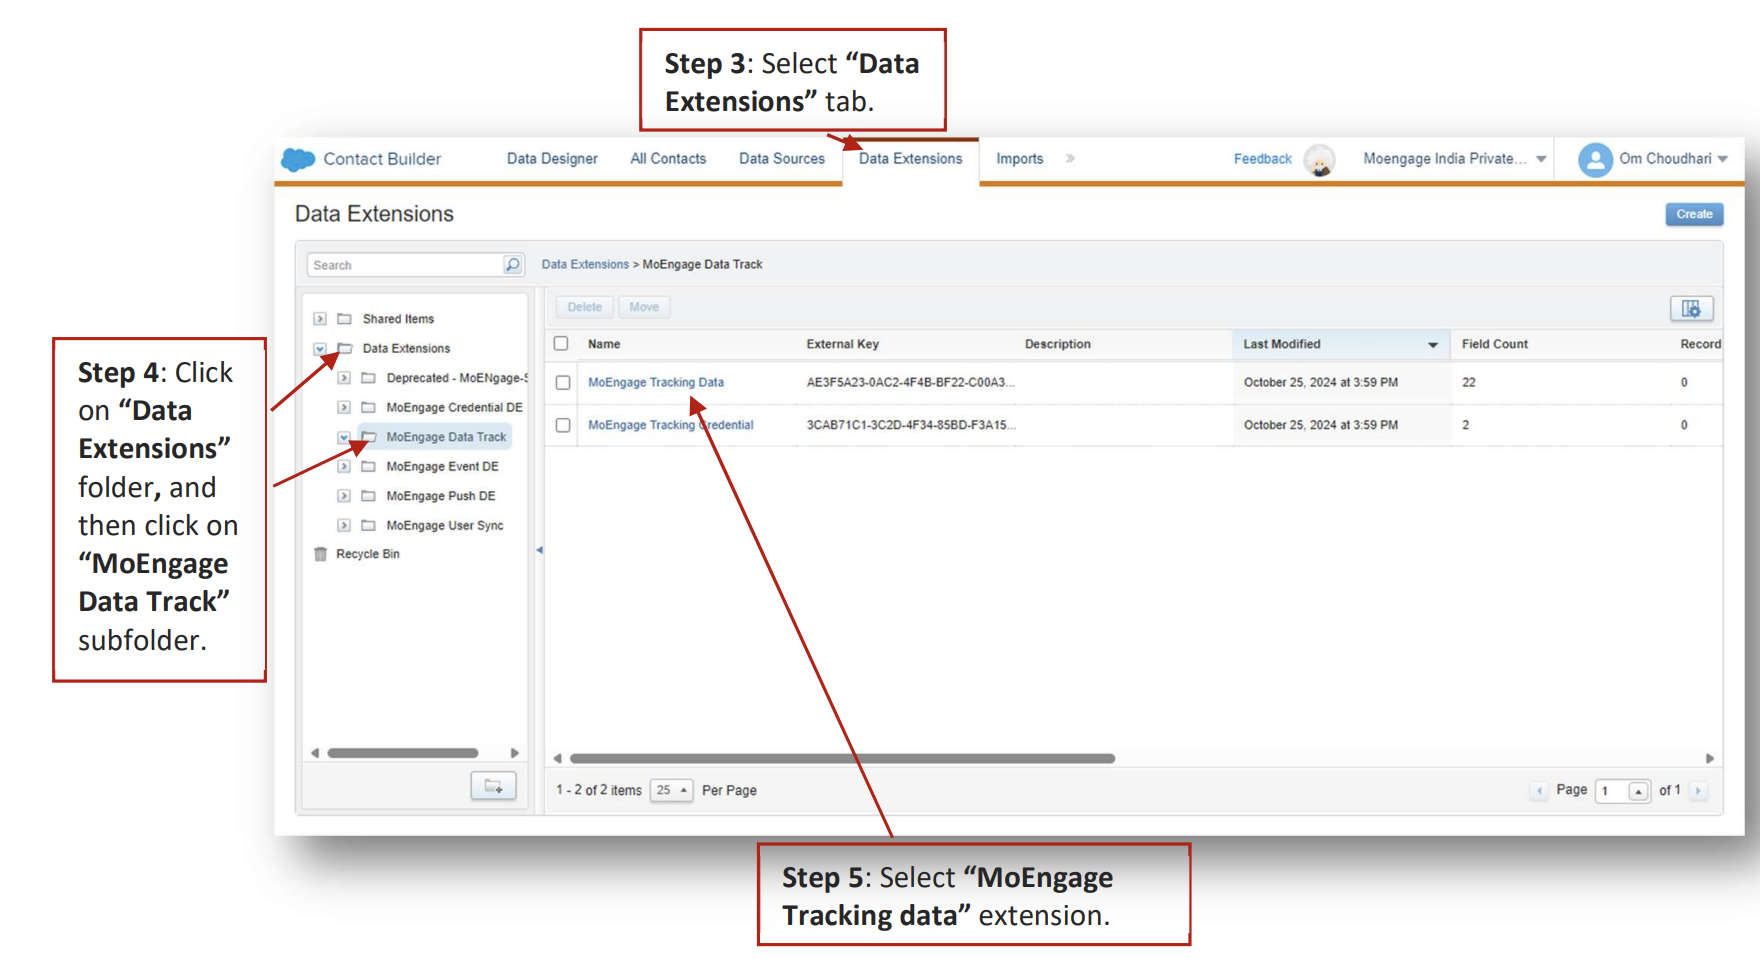
Task: Click the next page arrow icon
Action: [1697, 791]
